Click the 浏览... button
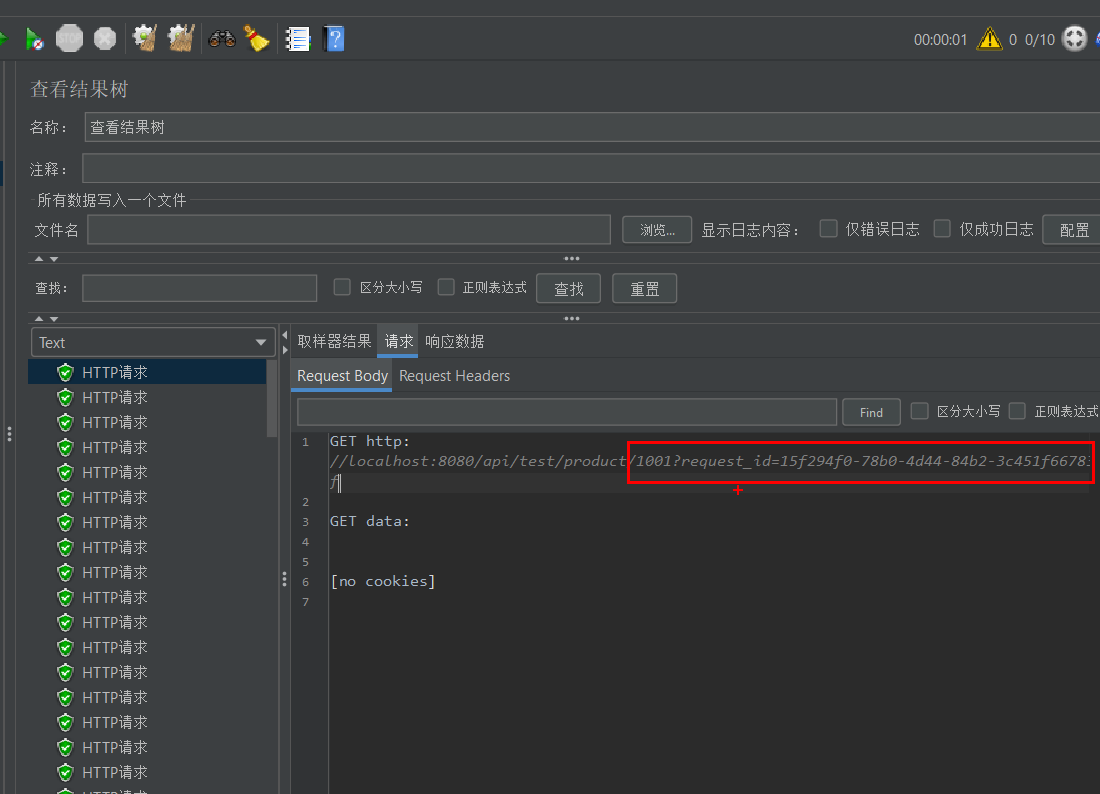The image size is (1100, 794). (657, 229)
